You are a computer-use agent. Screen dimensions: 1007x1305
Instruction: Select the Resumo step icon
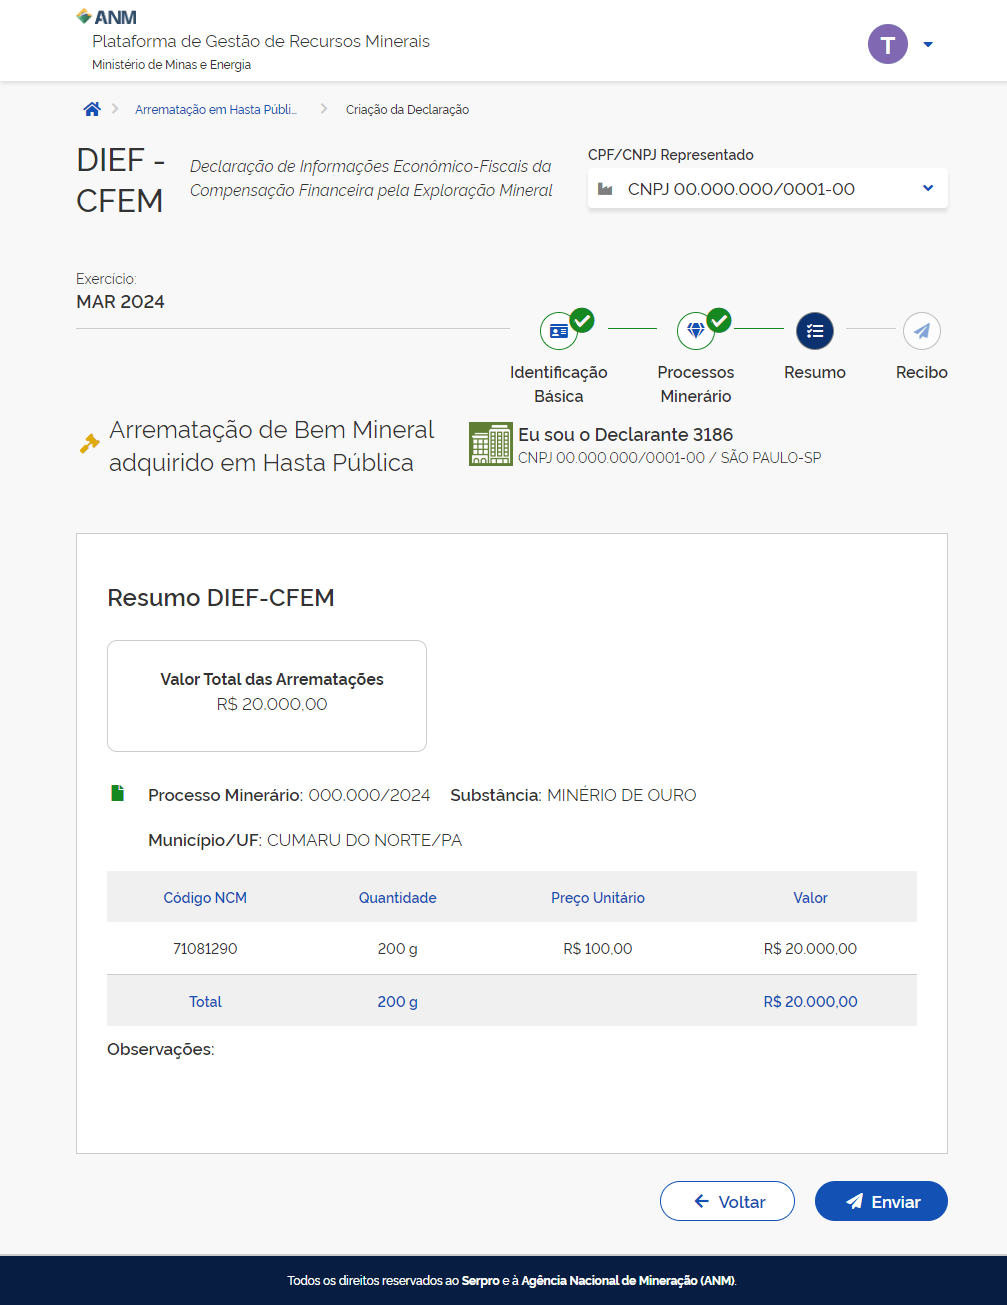(815, 331)
